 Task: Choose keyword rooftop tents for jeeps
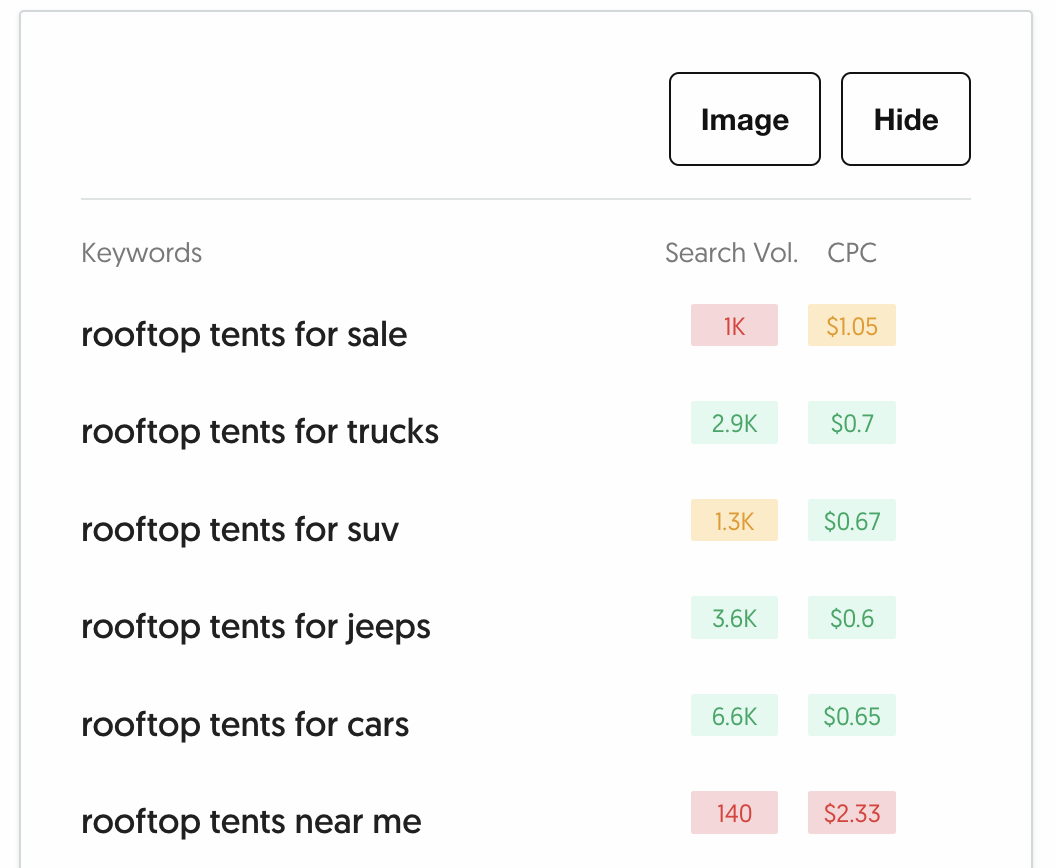point(255,627)
